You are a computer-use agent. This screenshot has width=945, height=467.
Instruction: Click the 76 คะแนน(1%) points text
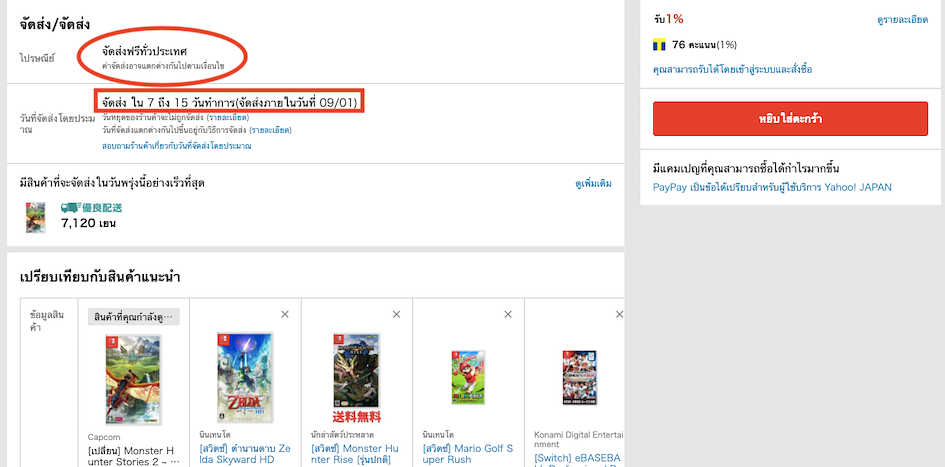pyautogui.click(x=704, y=45)
